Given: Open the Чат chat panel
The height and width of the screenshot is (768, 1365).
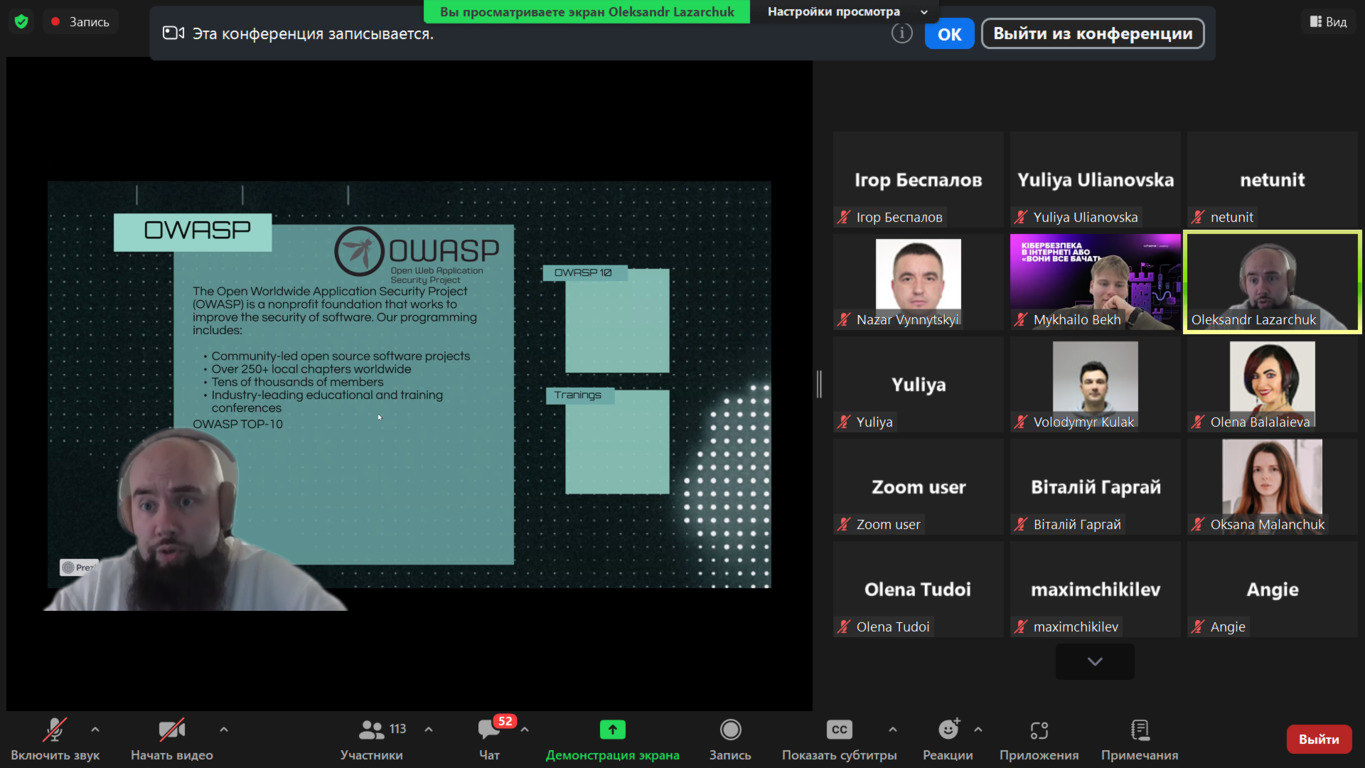Looking at the screenshot, I should tap(489, 739).
